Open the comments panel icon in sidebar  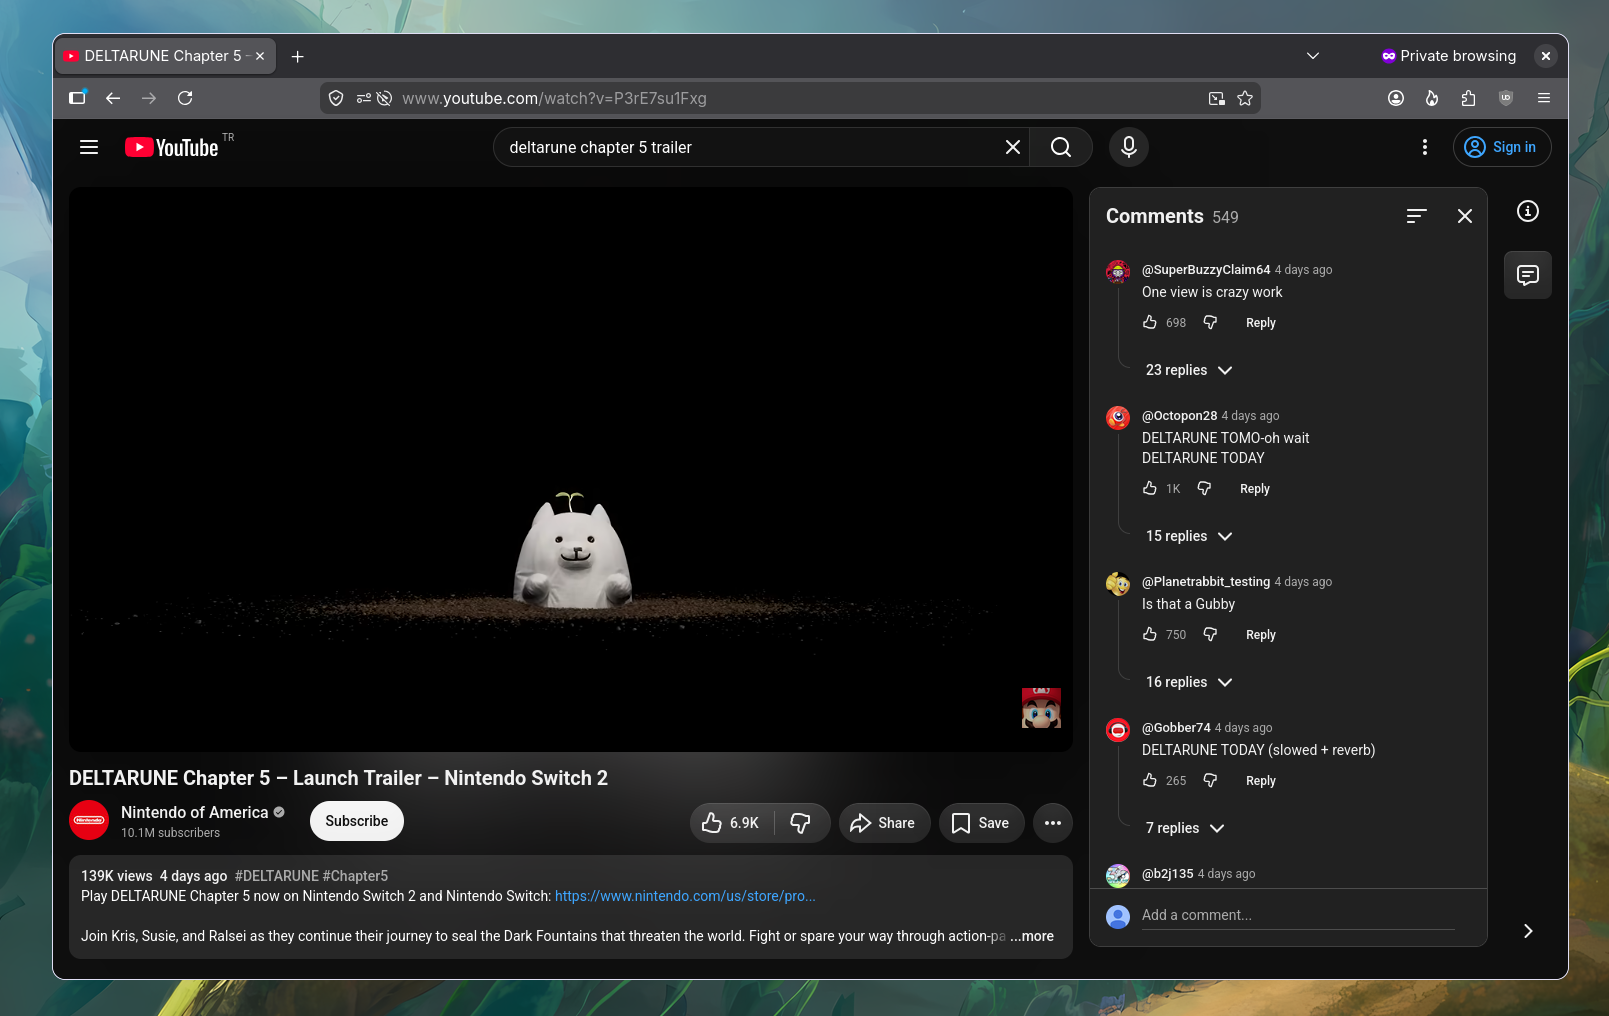tap(1527, 275)
